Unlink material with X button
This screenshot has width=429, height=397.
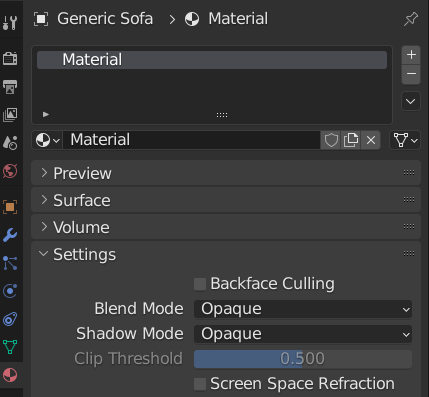(371, 140)
